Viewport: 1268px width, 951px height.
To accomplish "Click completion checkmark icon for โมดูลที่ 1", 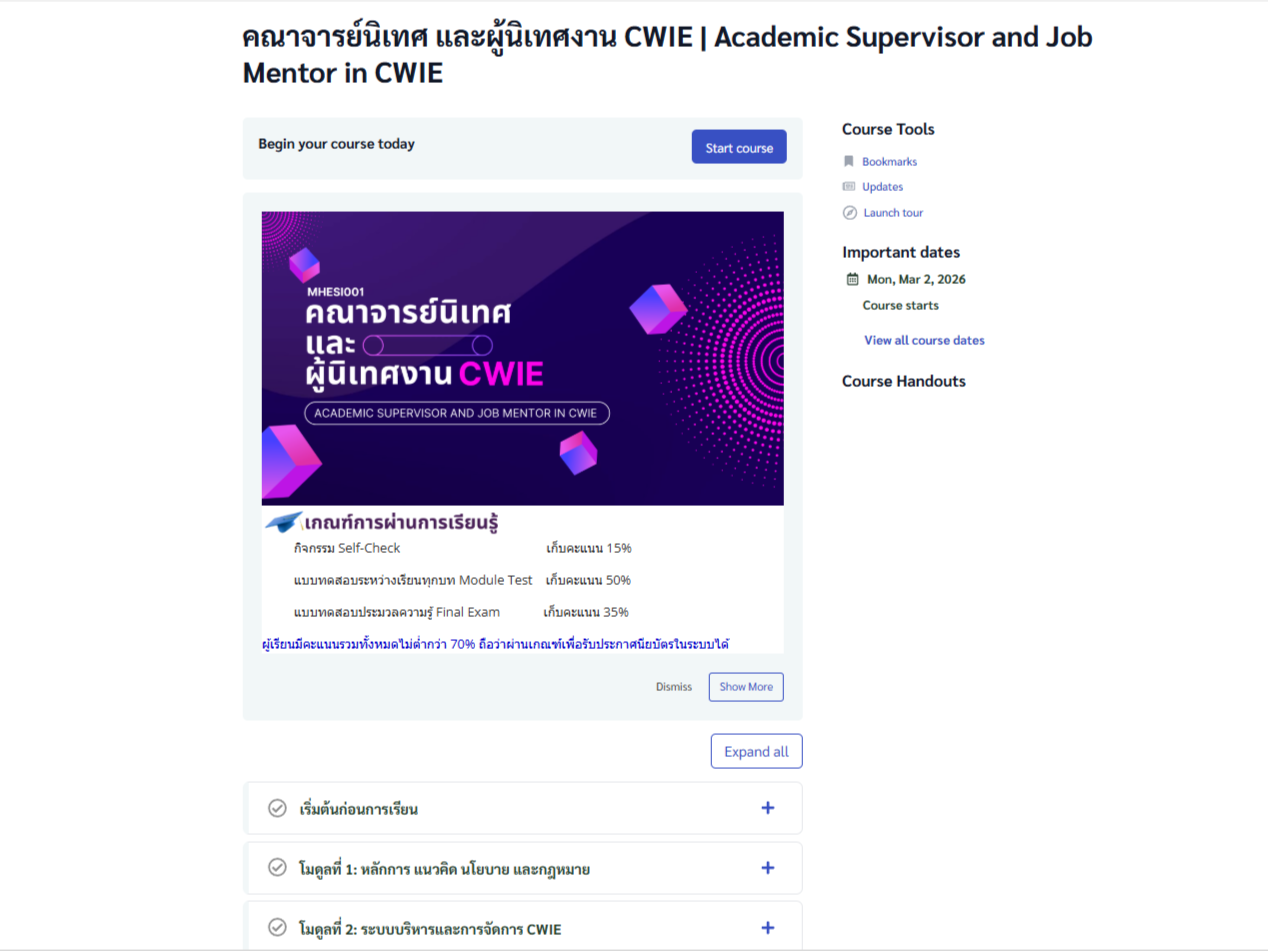I will pos(277,868).
